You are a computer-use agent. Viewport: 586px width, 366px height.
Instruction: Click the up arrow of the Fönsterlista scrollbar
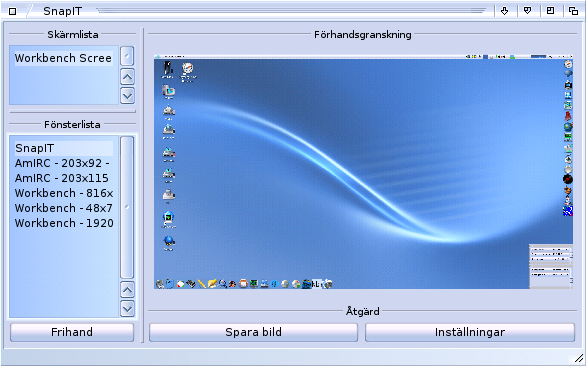[127, 290]
